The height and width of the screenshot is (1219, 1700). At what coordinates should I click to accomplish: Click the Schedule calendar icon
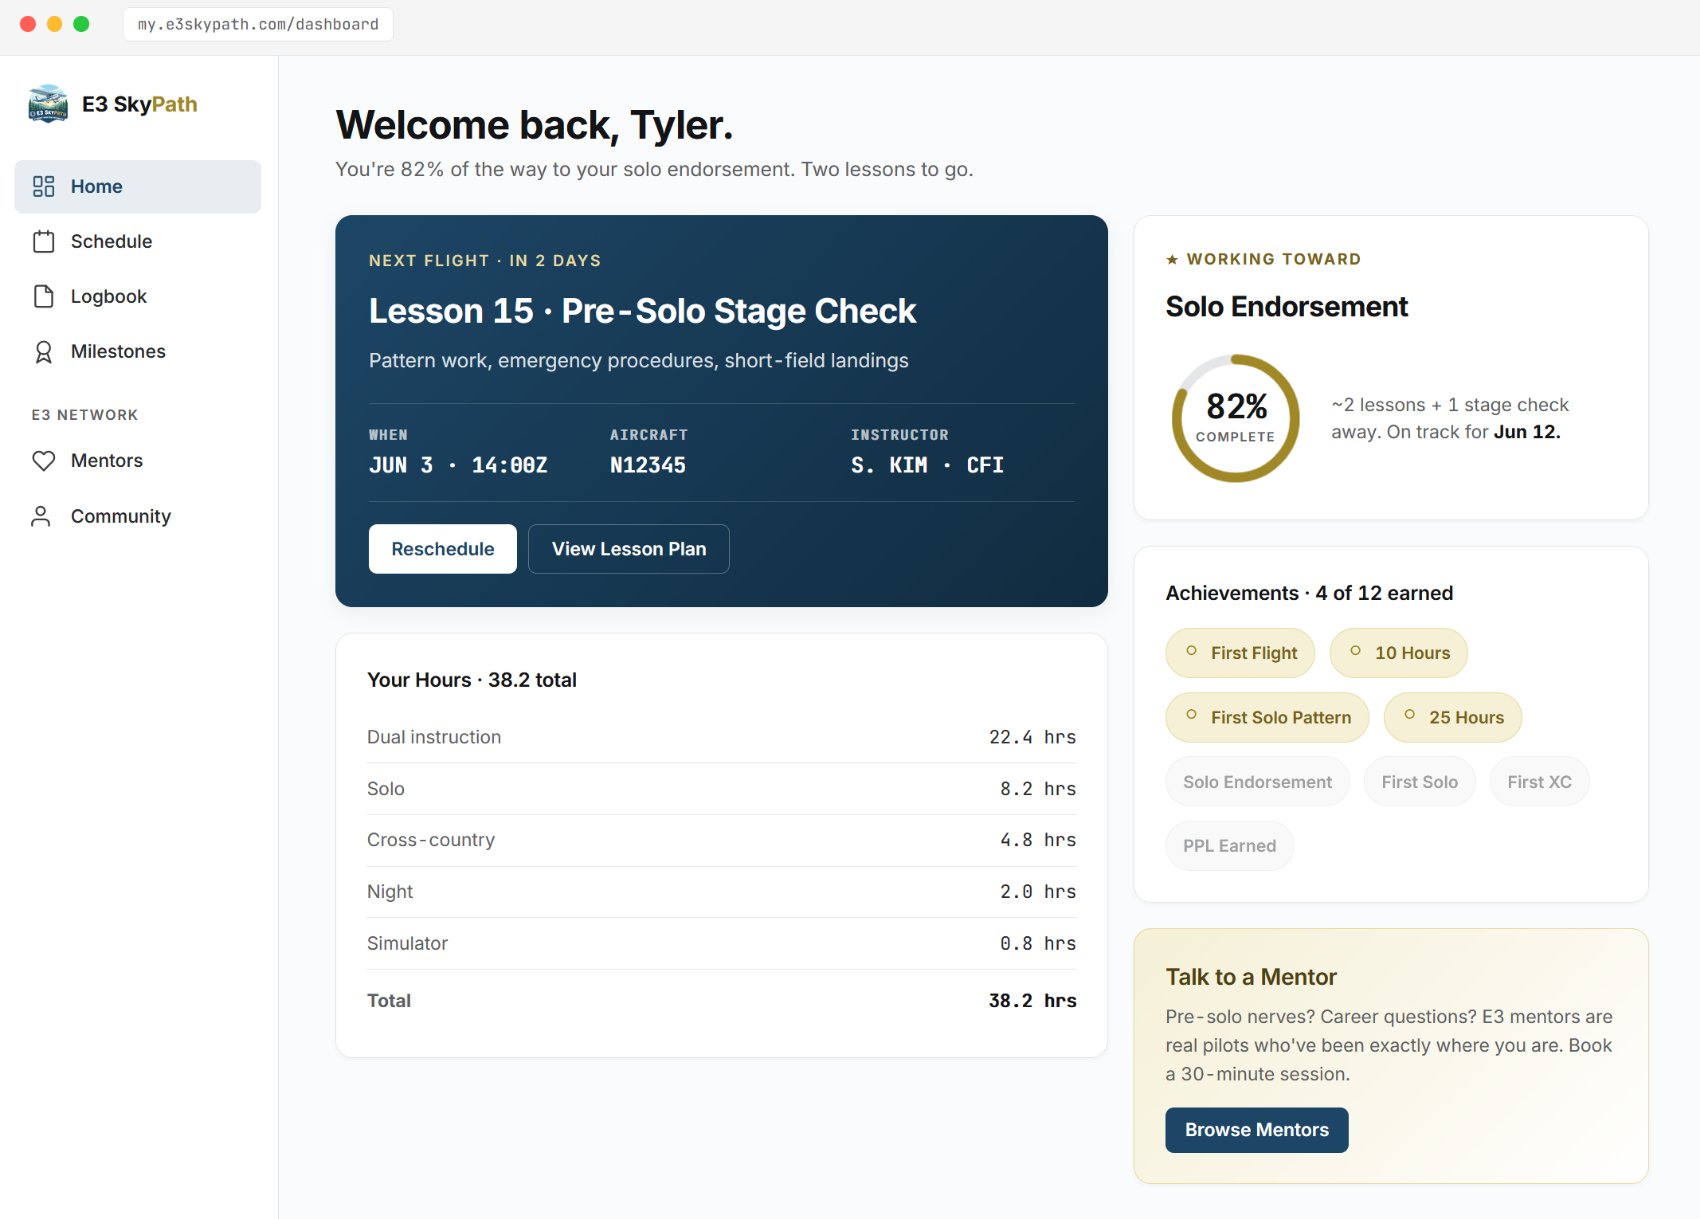(x=43, y=241)
